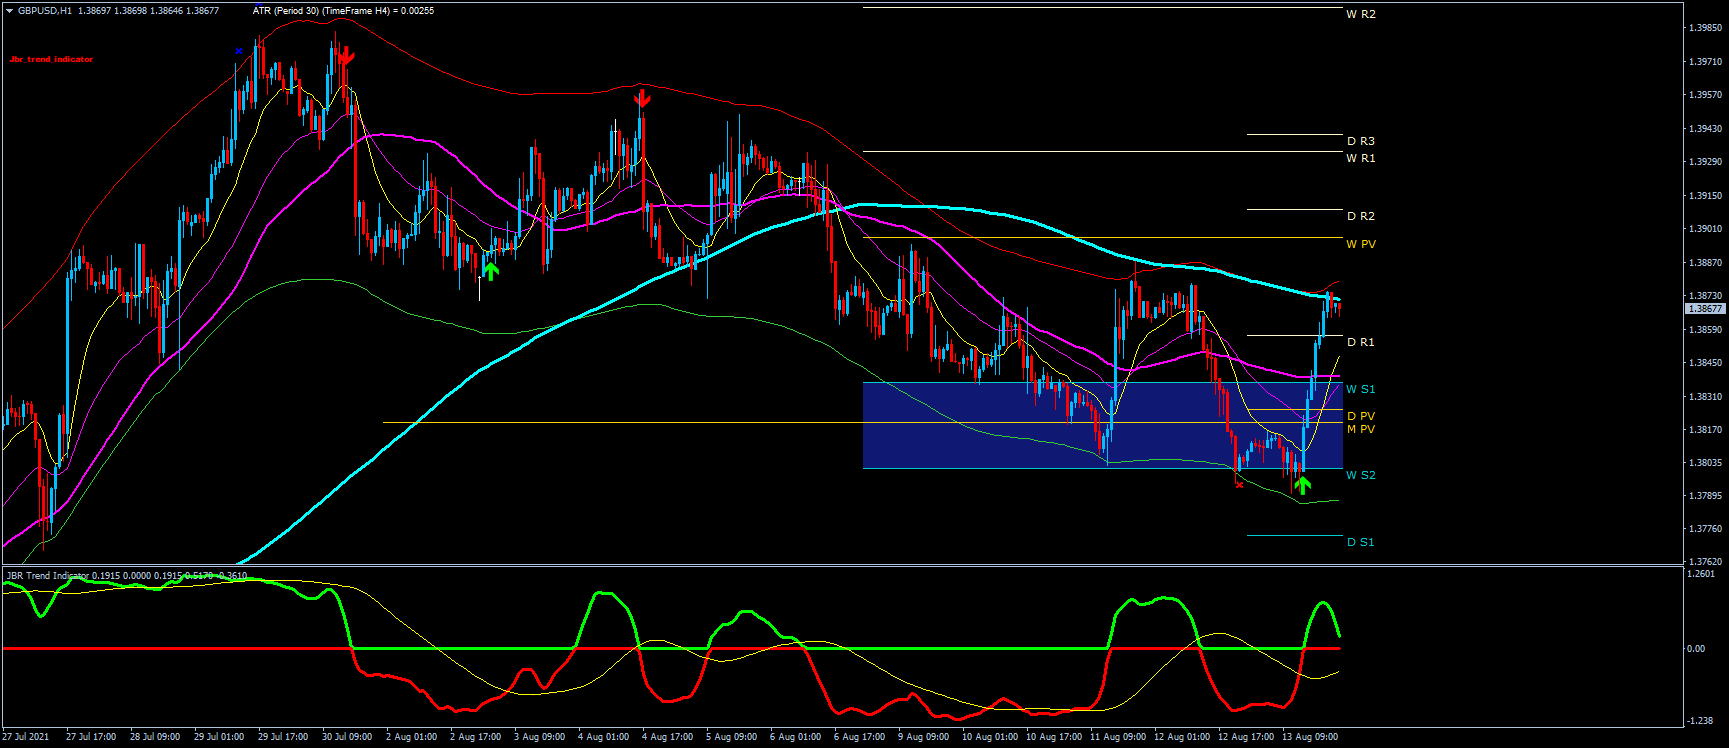1729x748 pixels.
Task: Click the blue shaded W S1–W S2 zone
Action: tap(1000, 440)
